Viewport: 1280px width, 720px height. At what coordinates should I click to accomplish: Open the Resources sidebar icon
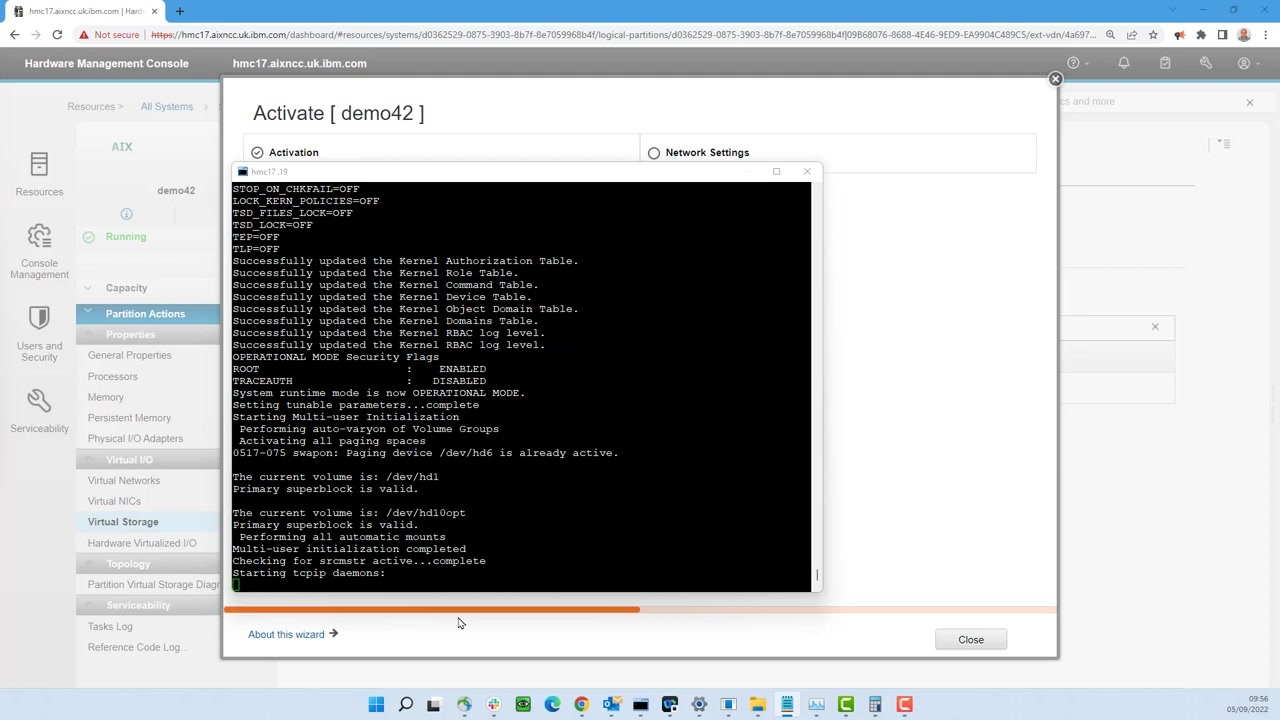click(x=39, y=164)
